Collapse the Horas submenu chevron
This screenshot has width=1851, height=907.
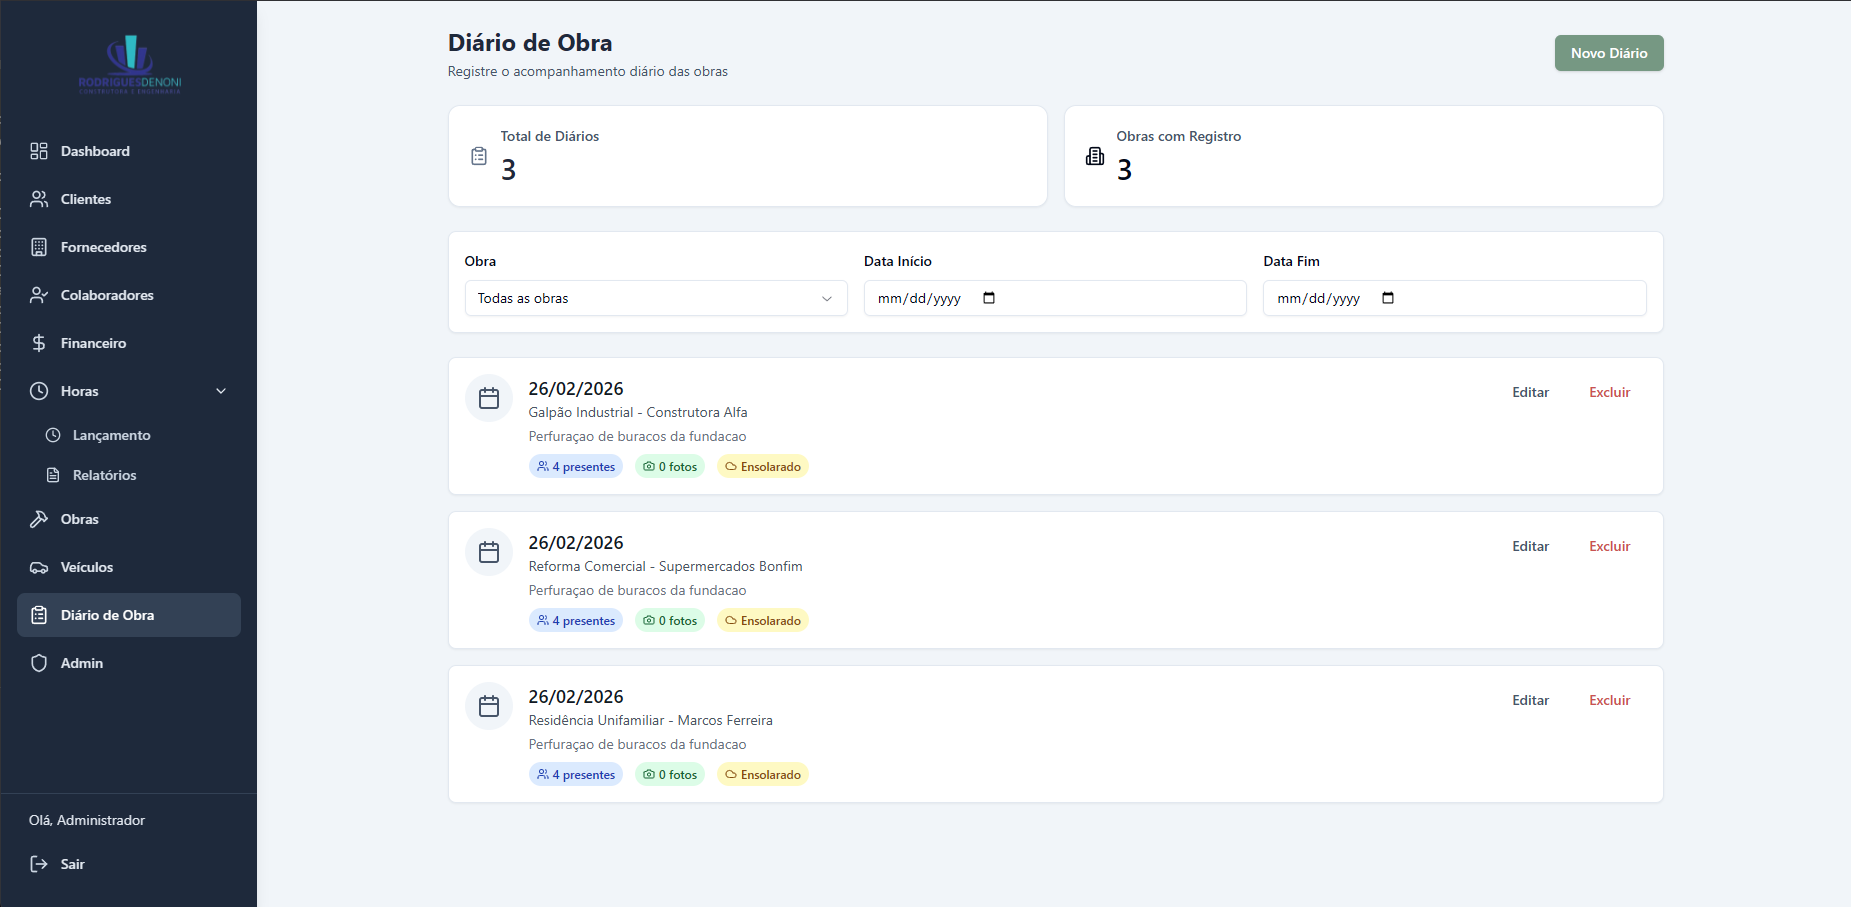tap(221, 391)
